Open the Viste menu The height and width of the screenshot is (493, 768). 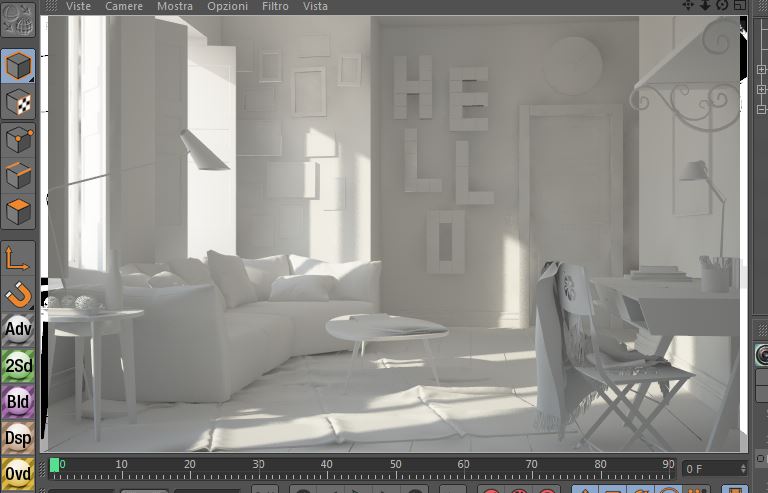[x=78, y=6]
